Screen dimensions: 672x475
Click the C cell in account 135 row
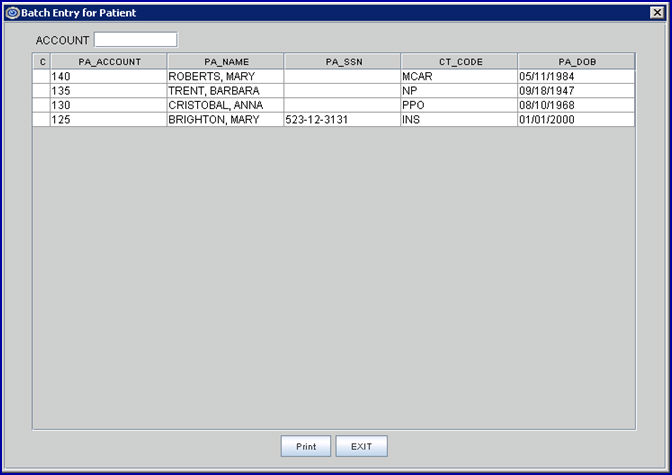click(42, 91)
